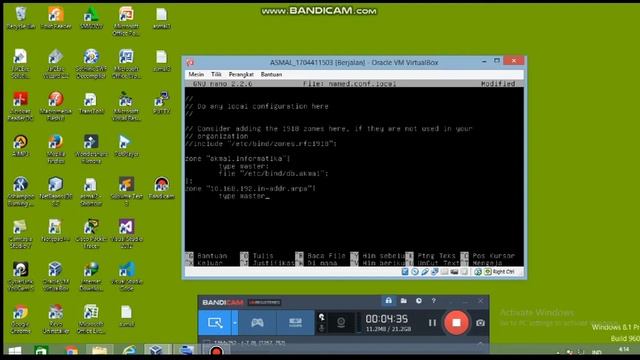
Task: Select Bandicam HDMI device recording mode
Action: [x=295, y=322]
